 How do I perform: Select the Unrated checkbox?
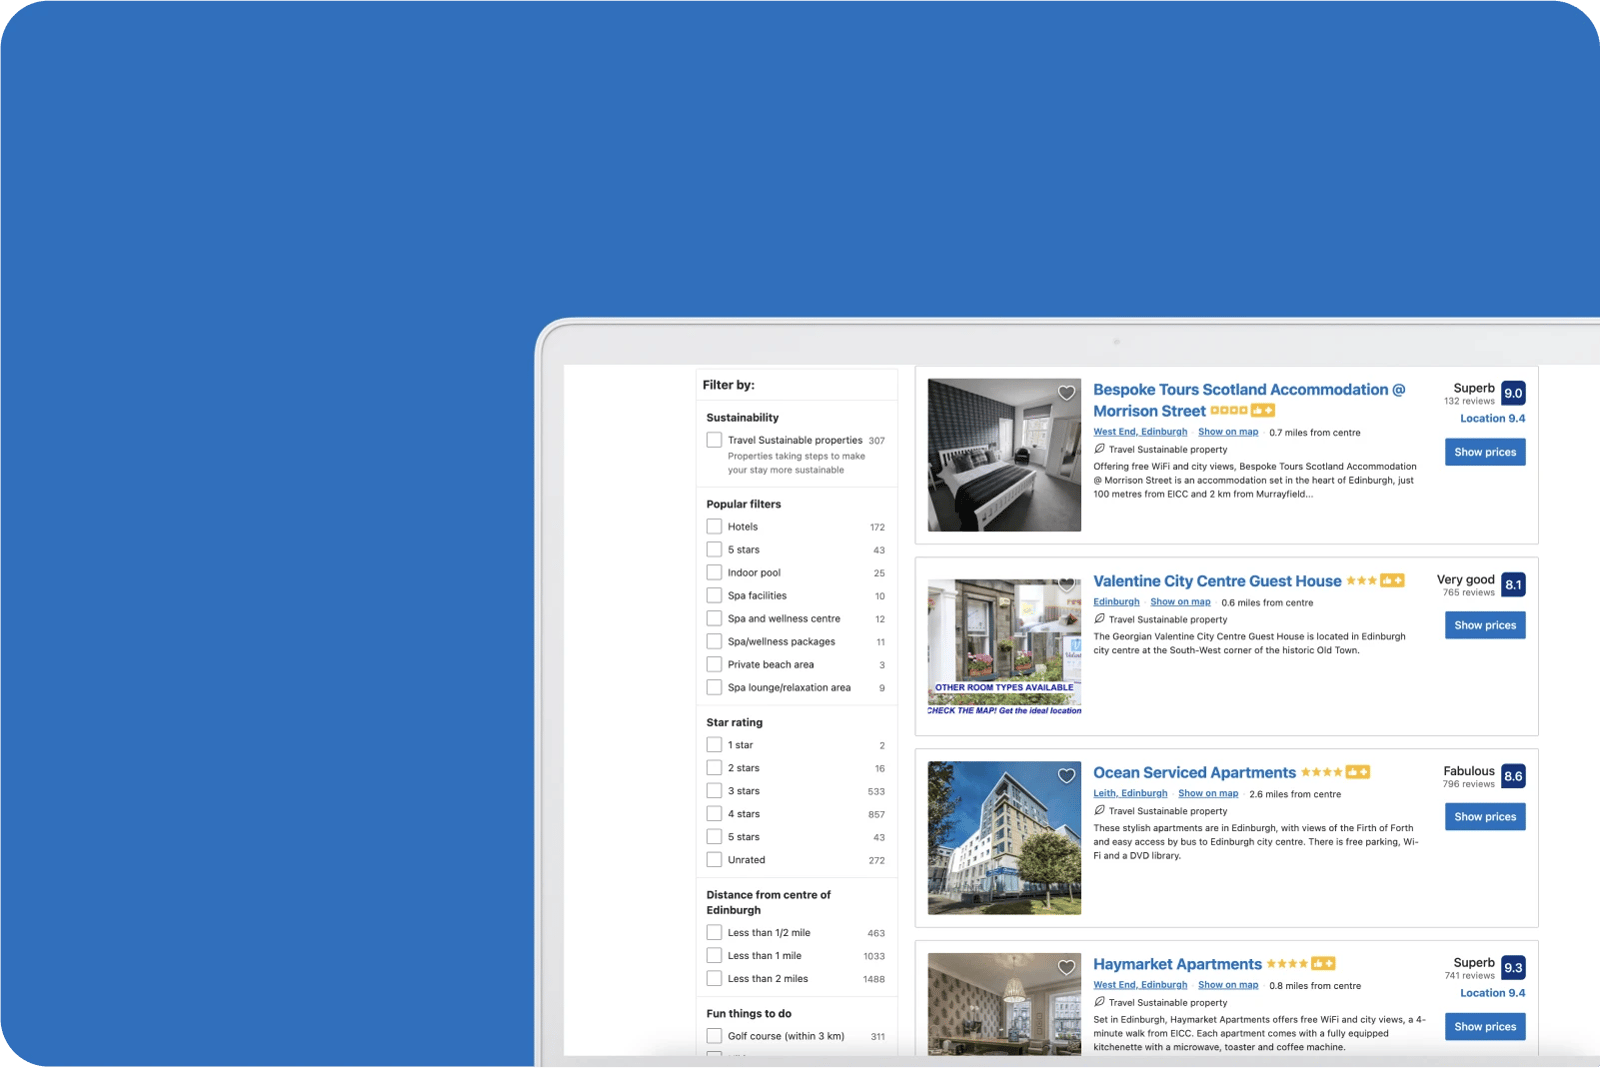pyautogui.click(x=714, y=859)
